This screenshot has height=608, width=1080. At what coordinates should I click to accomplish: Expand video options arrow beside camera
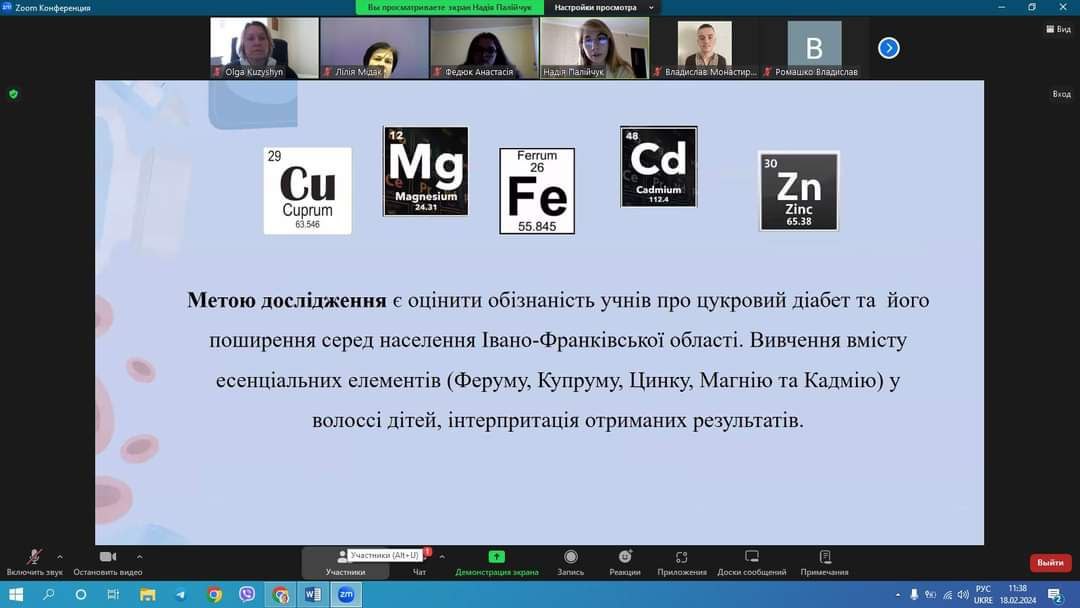click(139, 557)
